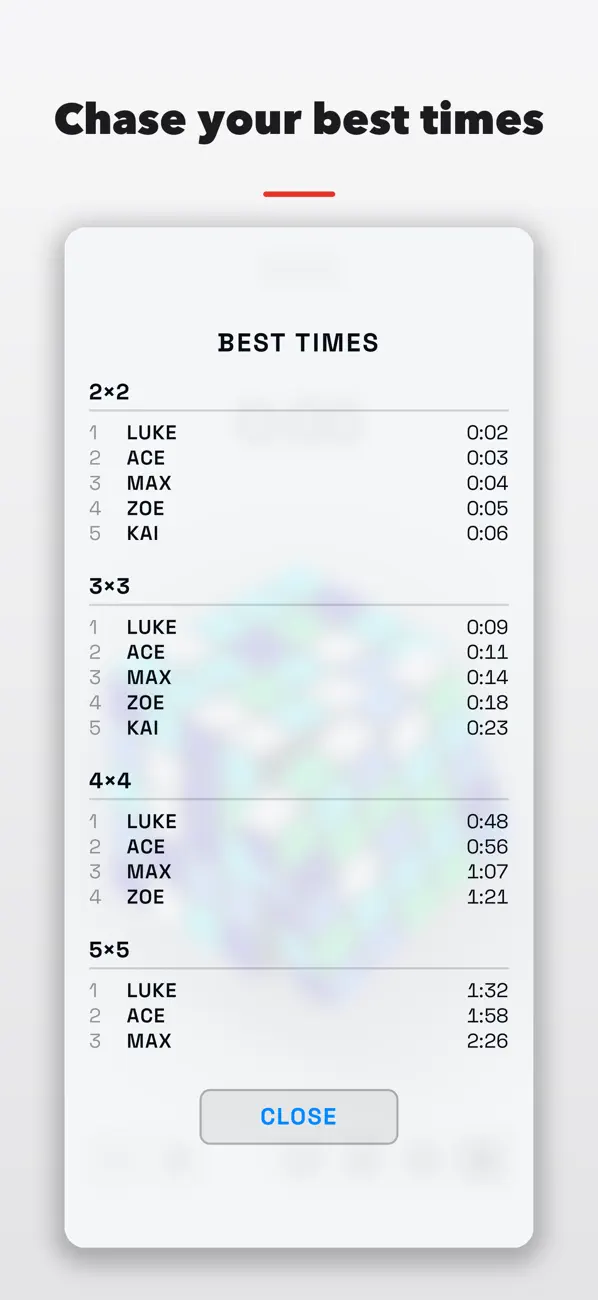This screenshot has width=598, height=1300.
Task: Tap LUKE's 0:48 record in 4×4
Action: [299, 821]
